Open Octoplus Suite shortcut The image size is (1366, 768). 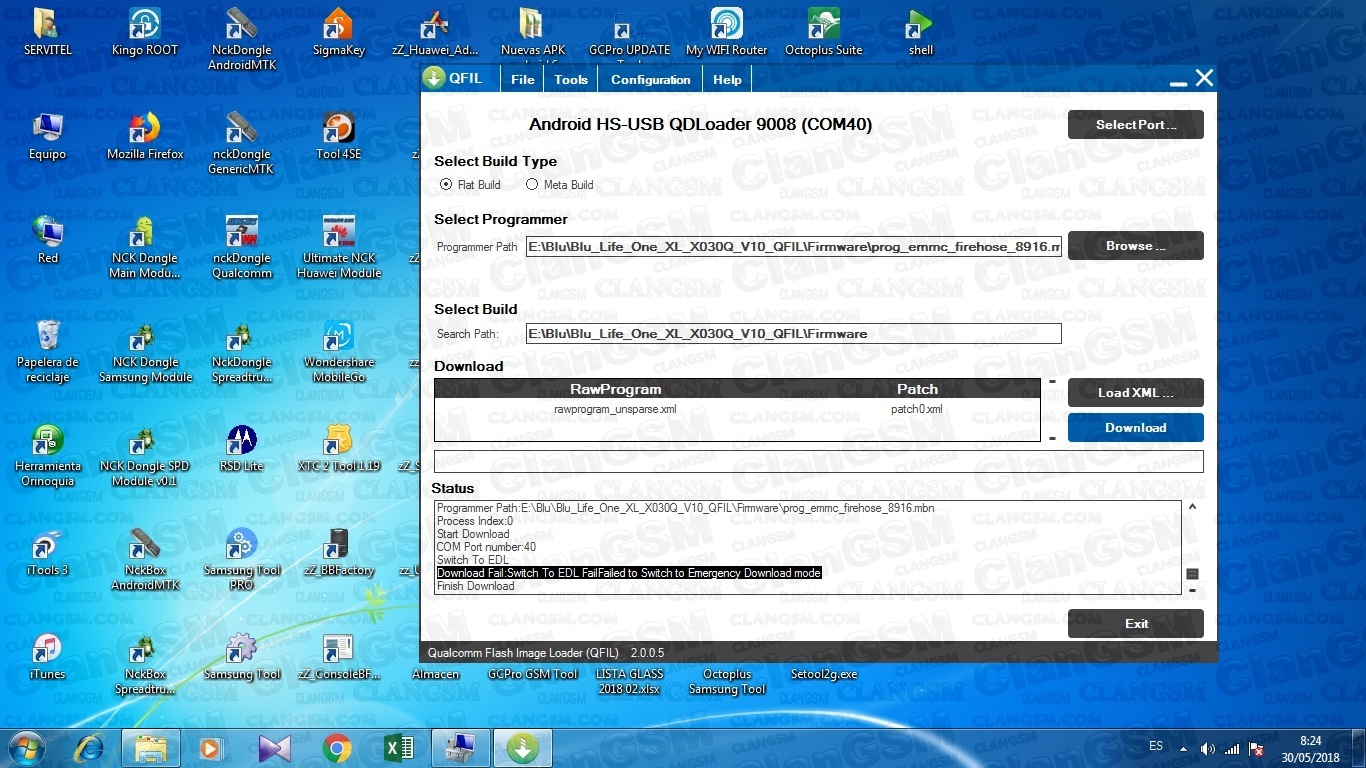pos(823,32)
